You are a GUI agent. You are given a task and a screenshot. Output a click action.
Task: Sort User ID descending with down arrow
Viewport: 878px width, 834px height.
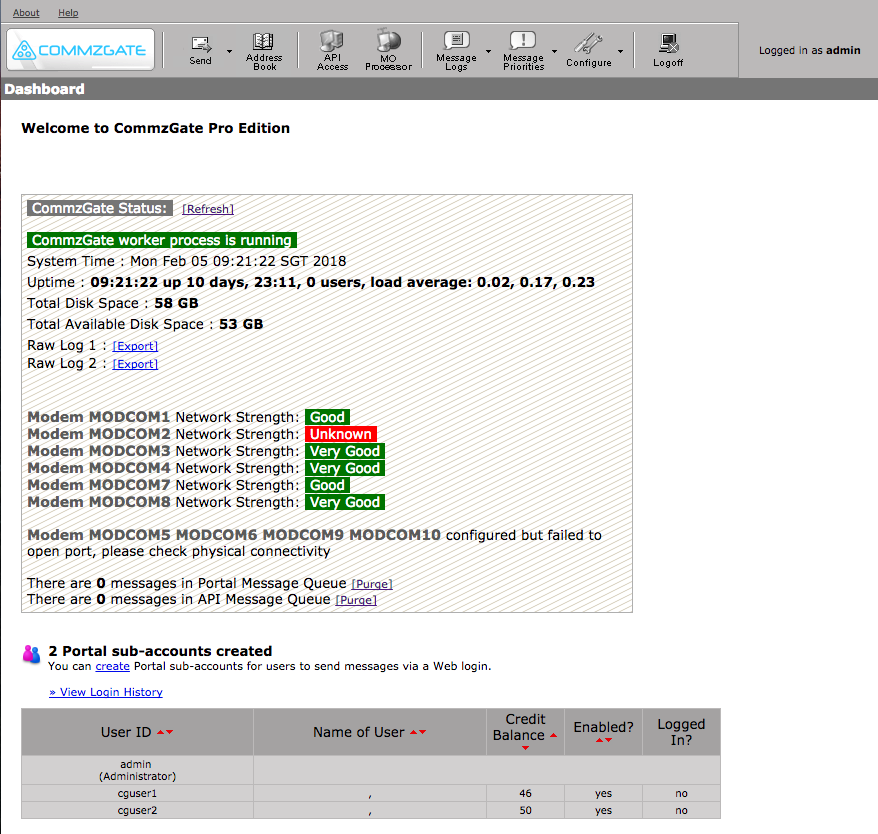pos(170,732)
